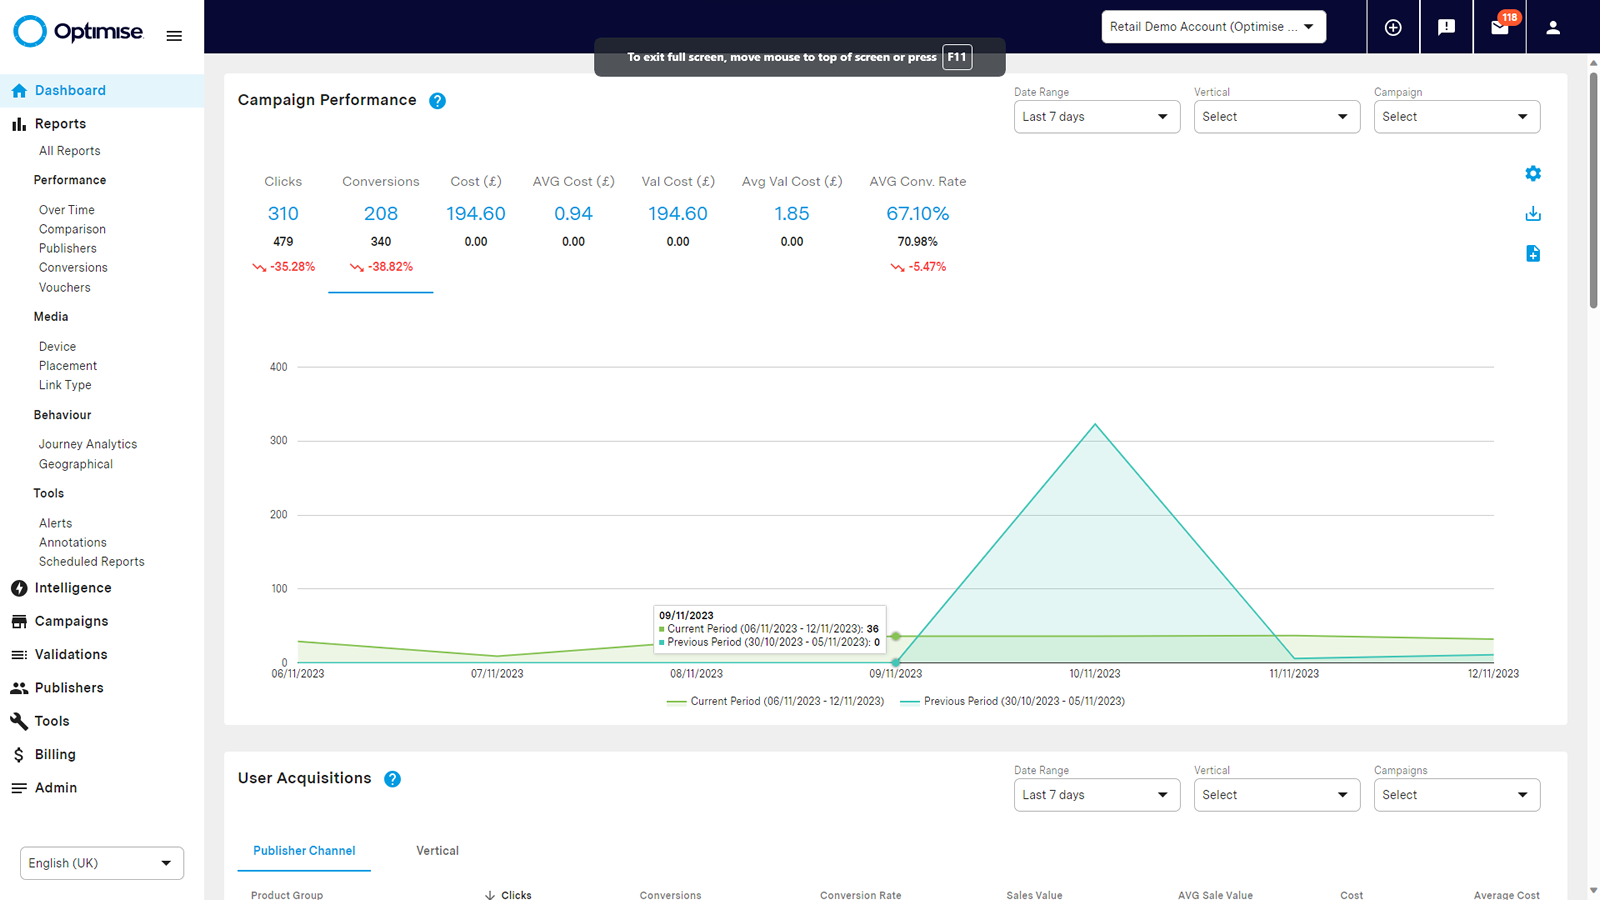Open the Journey Analytics menu item
1600x900 pixels.
(87, 443)
